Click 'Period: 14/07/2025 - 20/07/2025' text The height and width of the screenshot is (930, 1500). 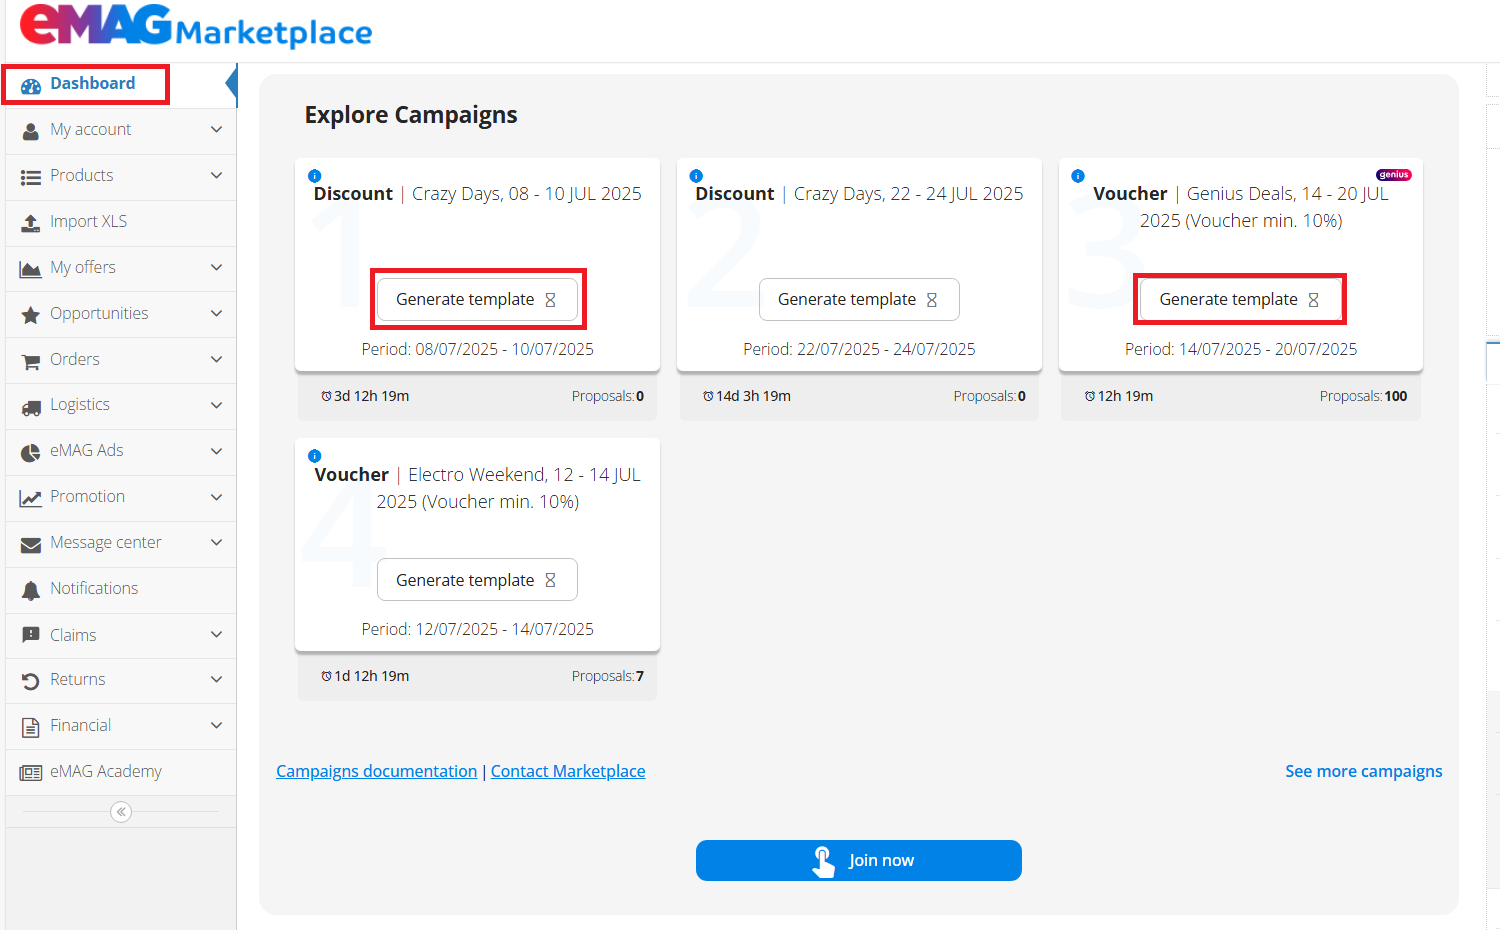1241,350
